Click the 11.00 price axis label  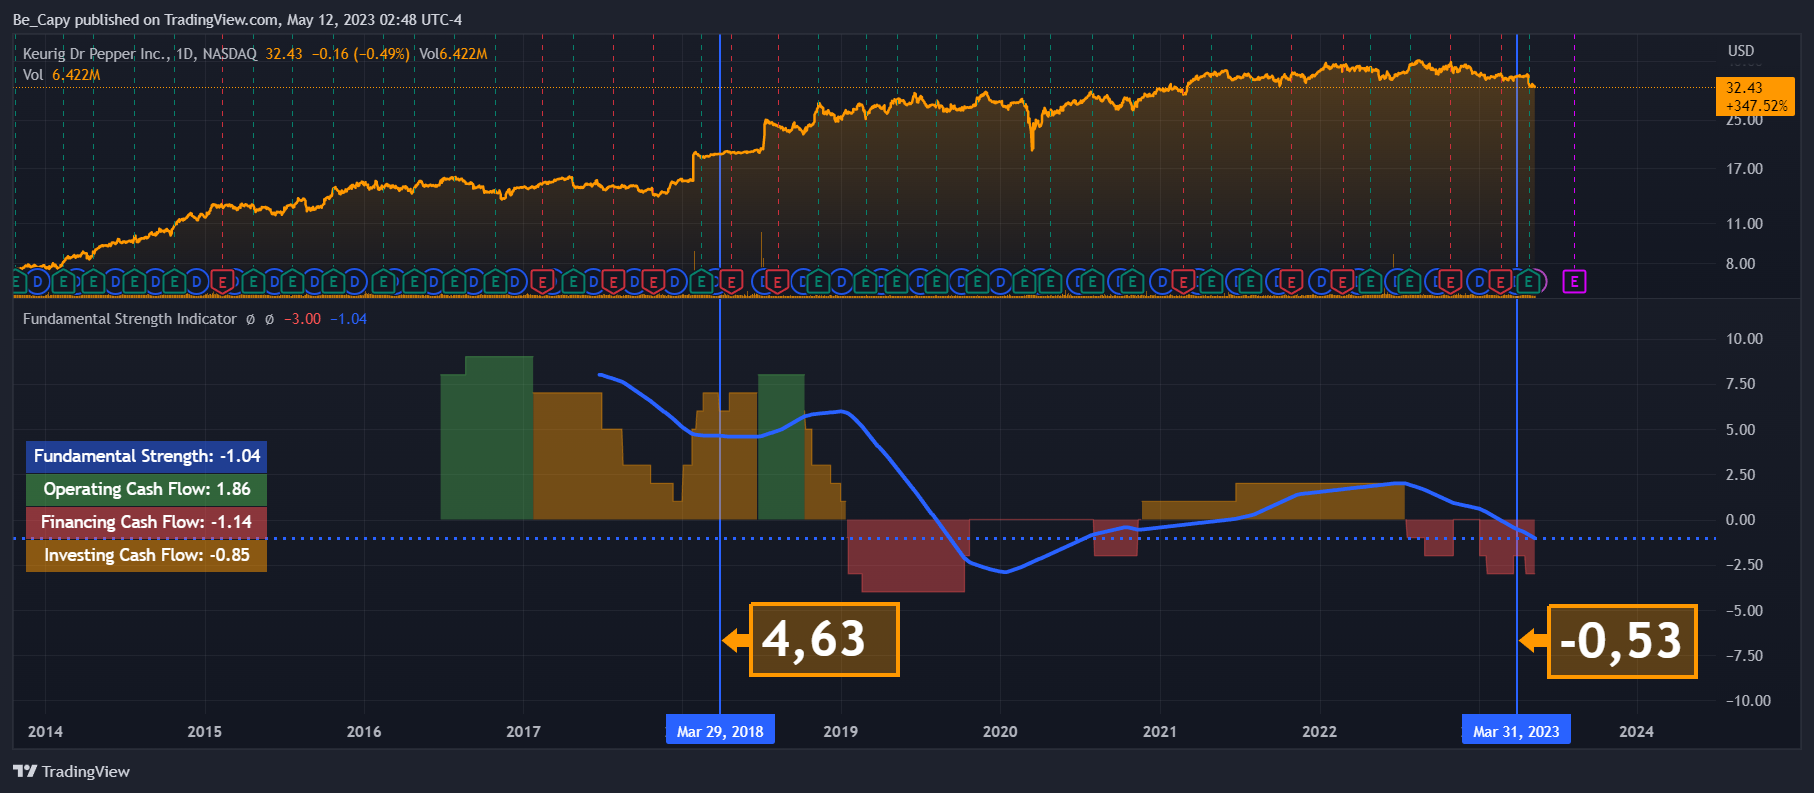(1744, 224)
